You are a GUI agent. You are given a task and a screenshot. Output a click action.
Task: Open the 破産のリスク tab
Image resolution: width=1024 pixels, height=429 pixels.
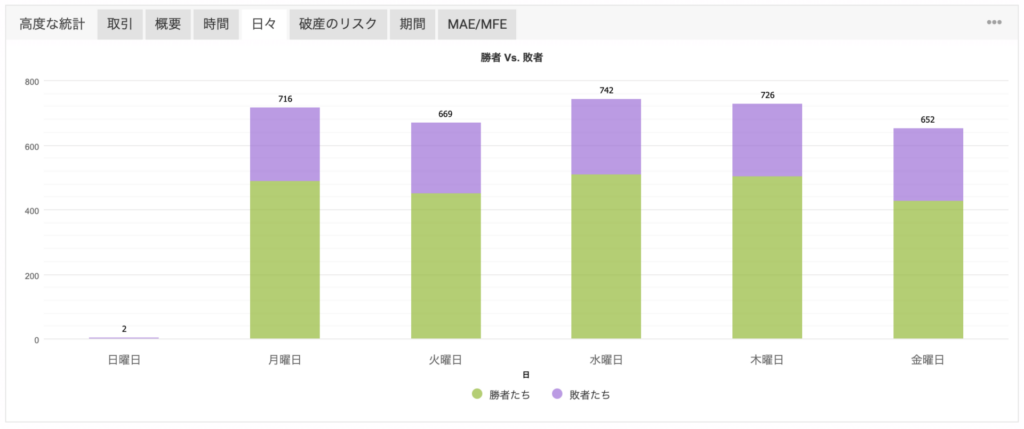pos(338,24)
